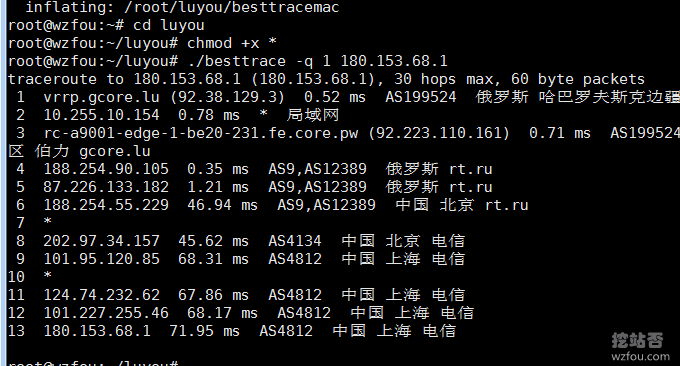Click the 1.21 ms latency value
680x366 pixels.
click(x=218, y=187)
